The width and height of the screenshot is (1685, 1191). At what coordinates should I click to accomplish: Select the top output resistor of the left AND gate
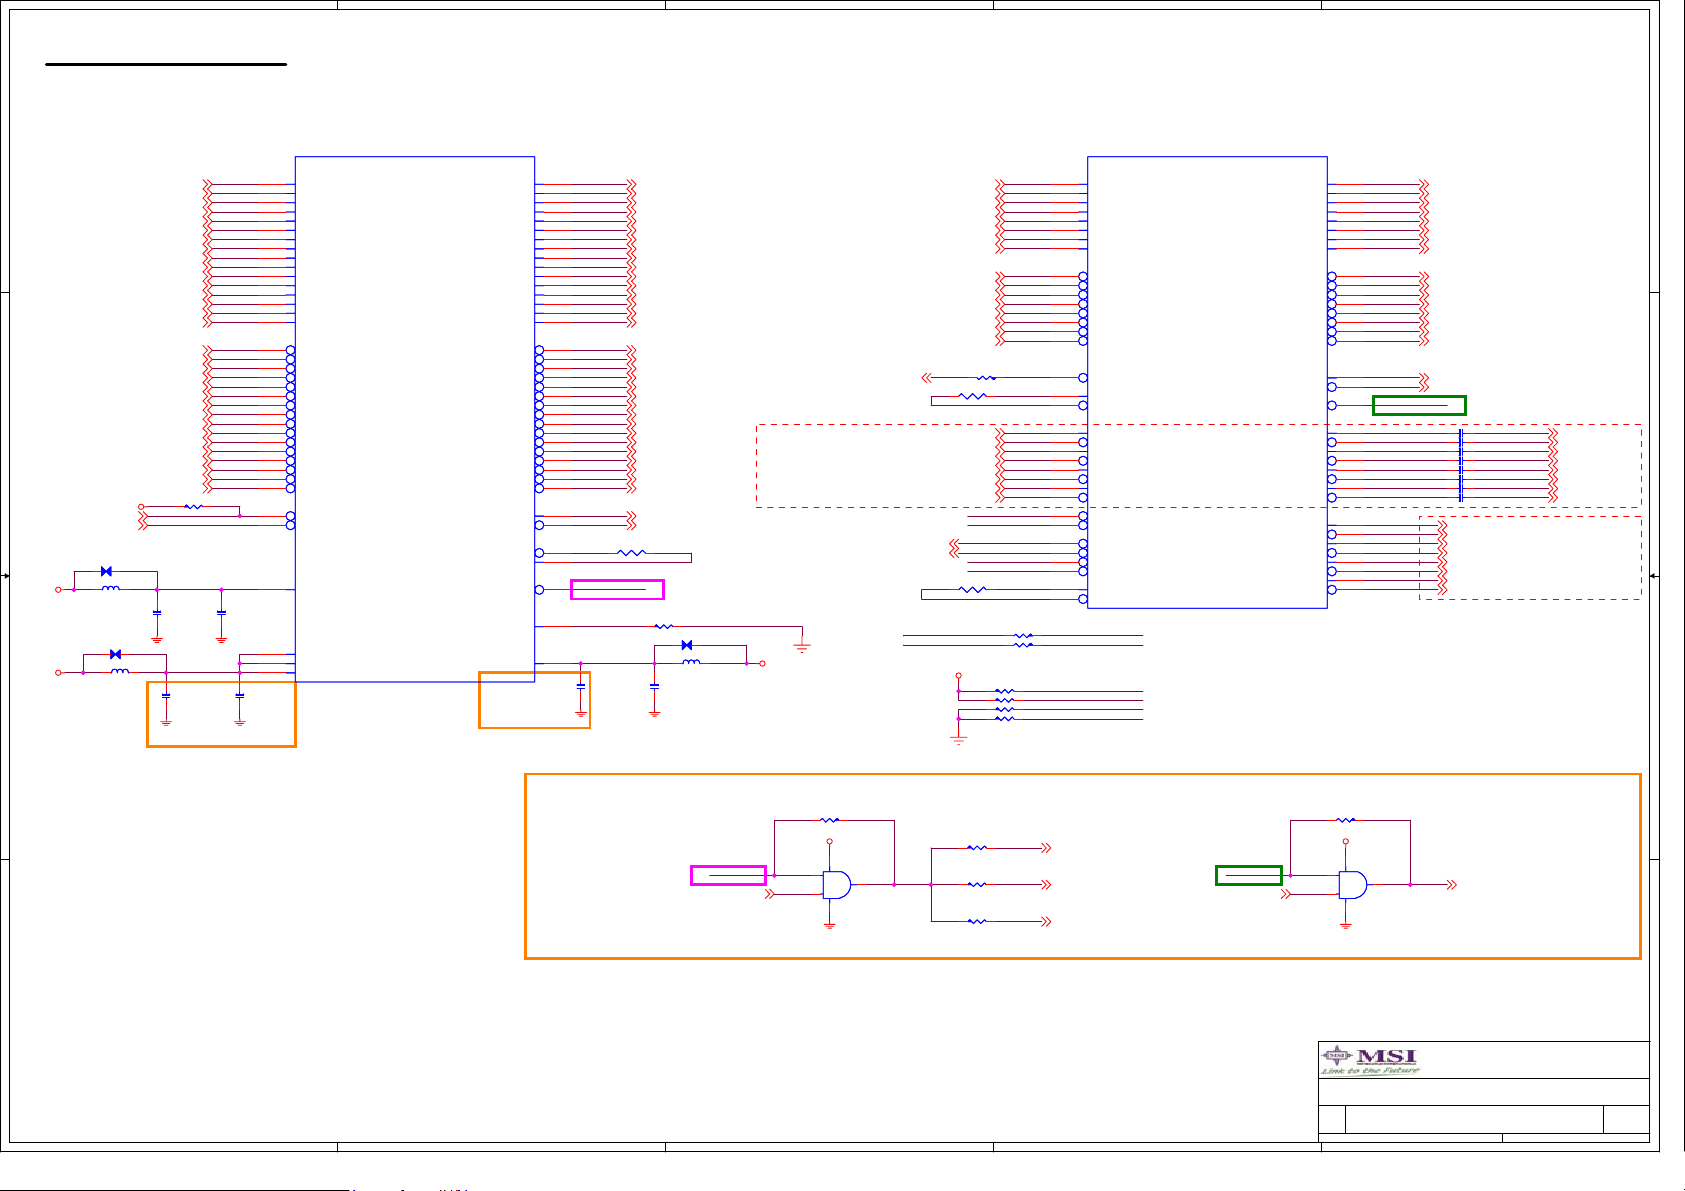point(977,848)
